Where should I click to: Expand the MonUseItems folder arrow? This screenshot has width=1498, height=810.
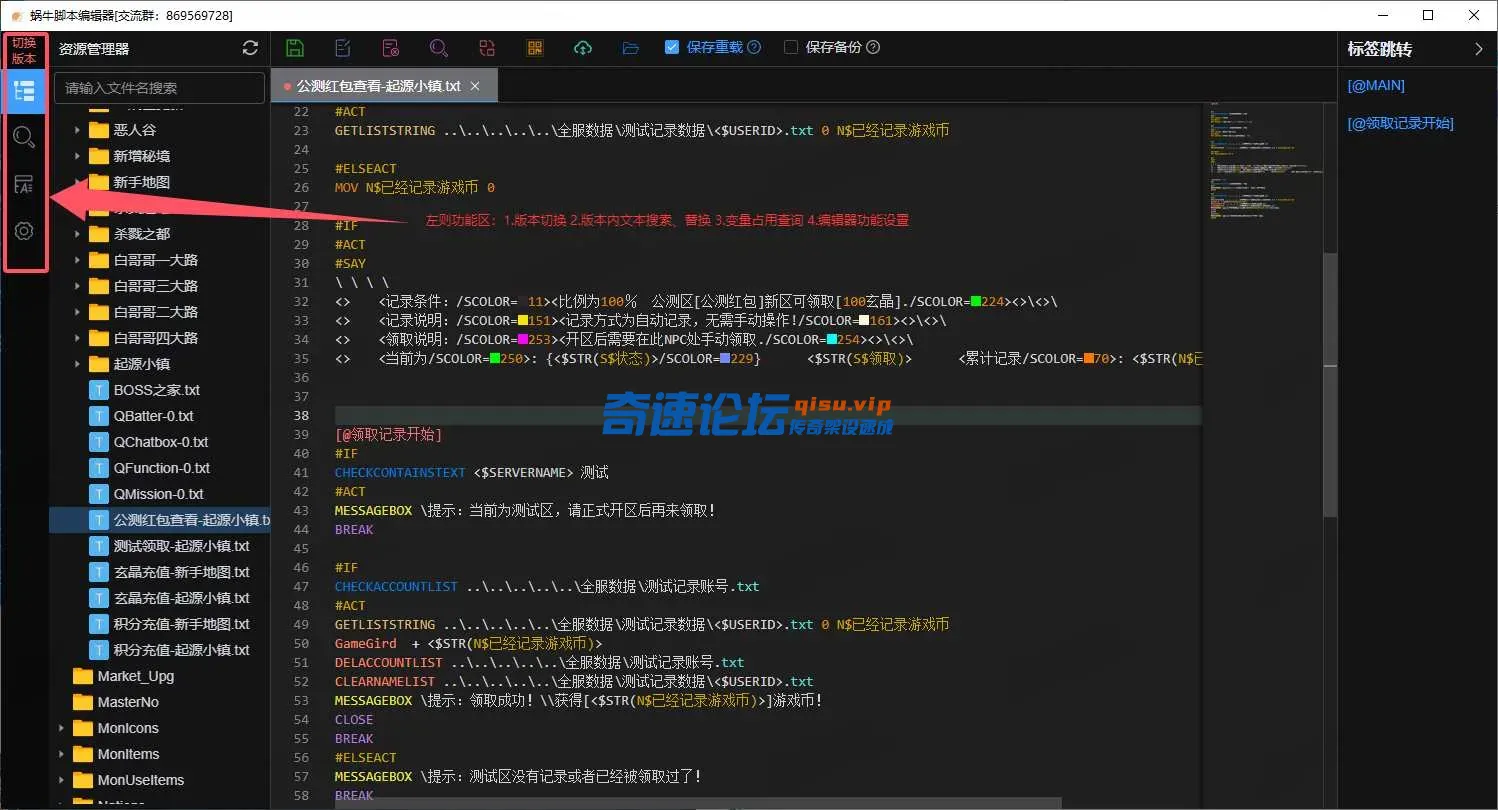[61, 780]
